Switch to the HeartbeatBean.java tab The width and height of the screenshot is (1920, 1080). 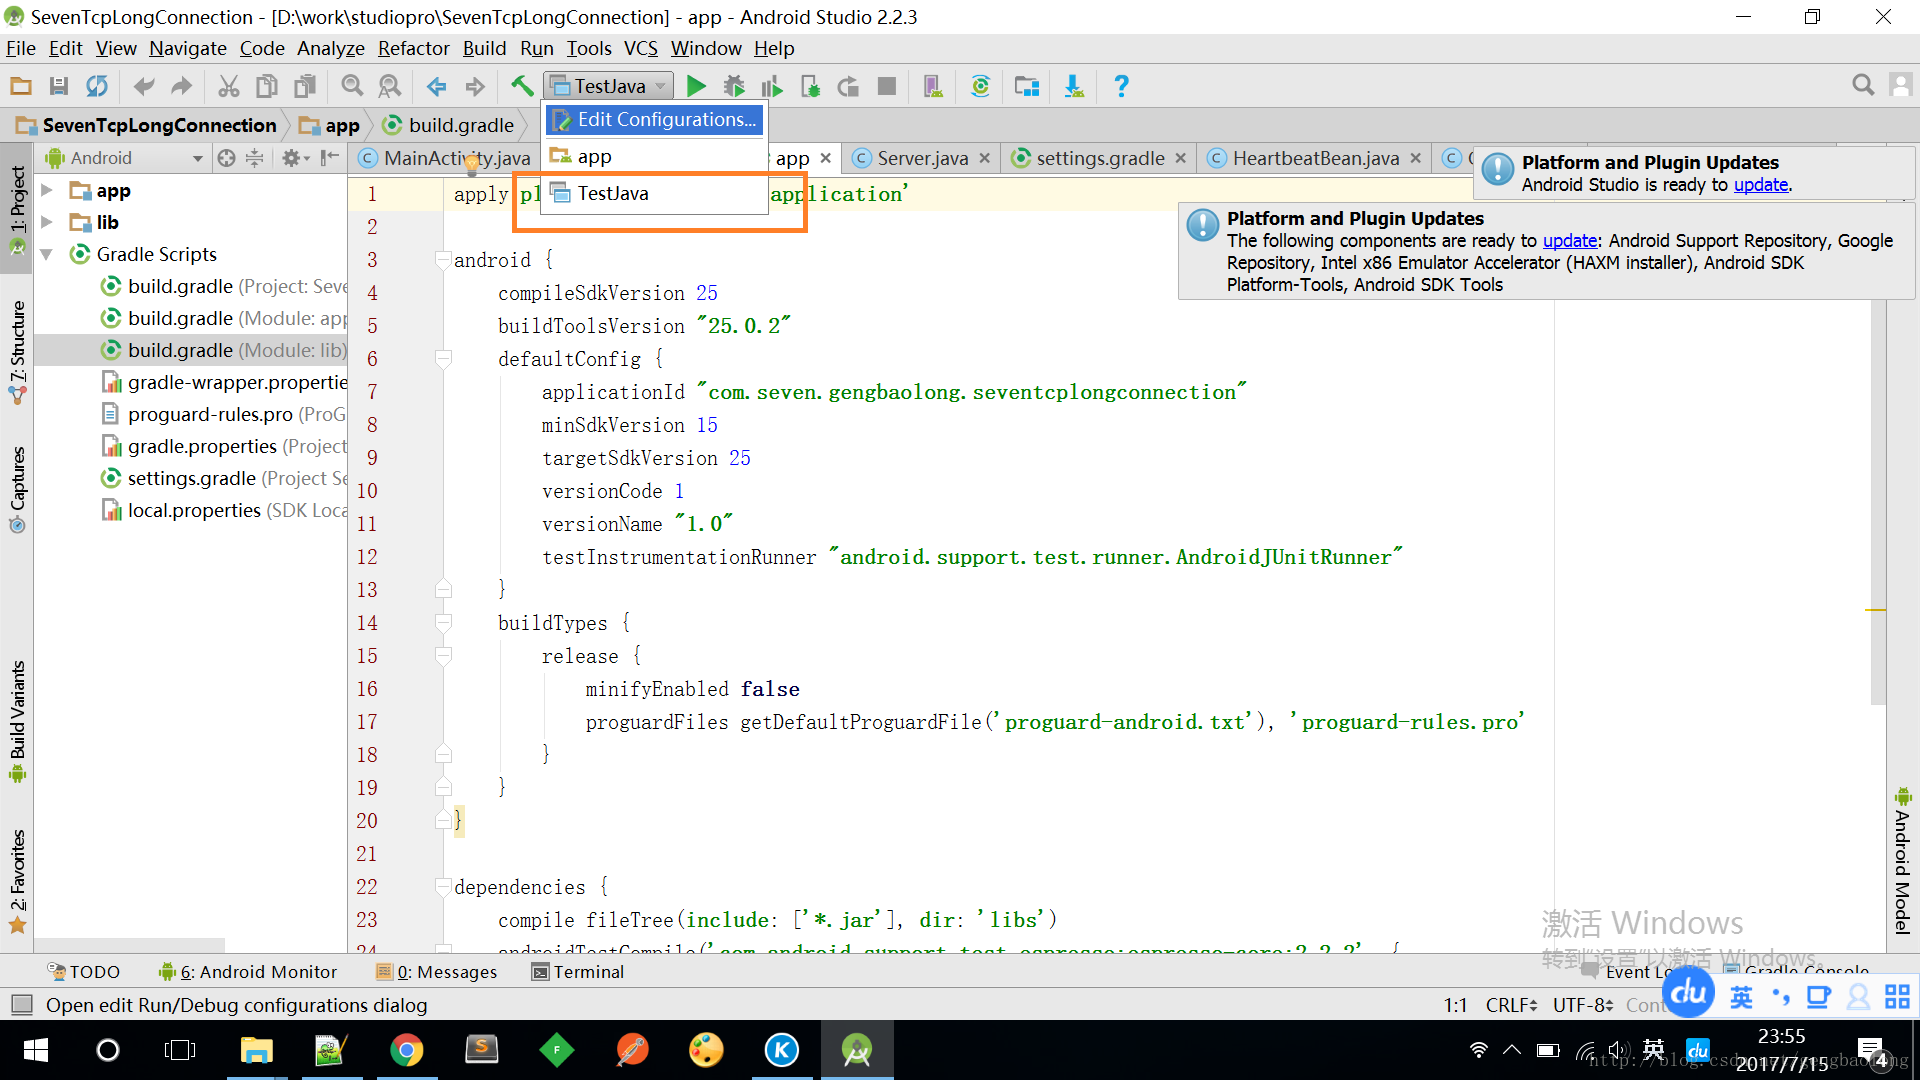click(x=1315, y=158)
